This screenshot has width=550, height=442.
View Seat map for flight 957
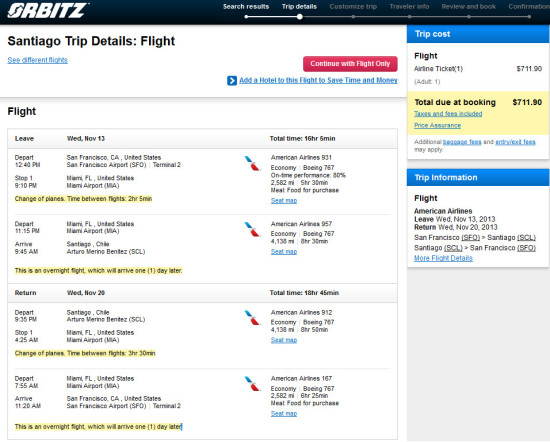click(x=284, y=252)
